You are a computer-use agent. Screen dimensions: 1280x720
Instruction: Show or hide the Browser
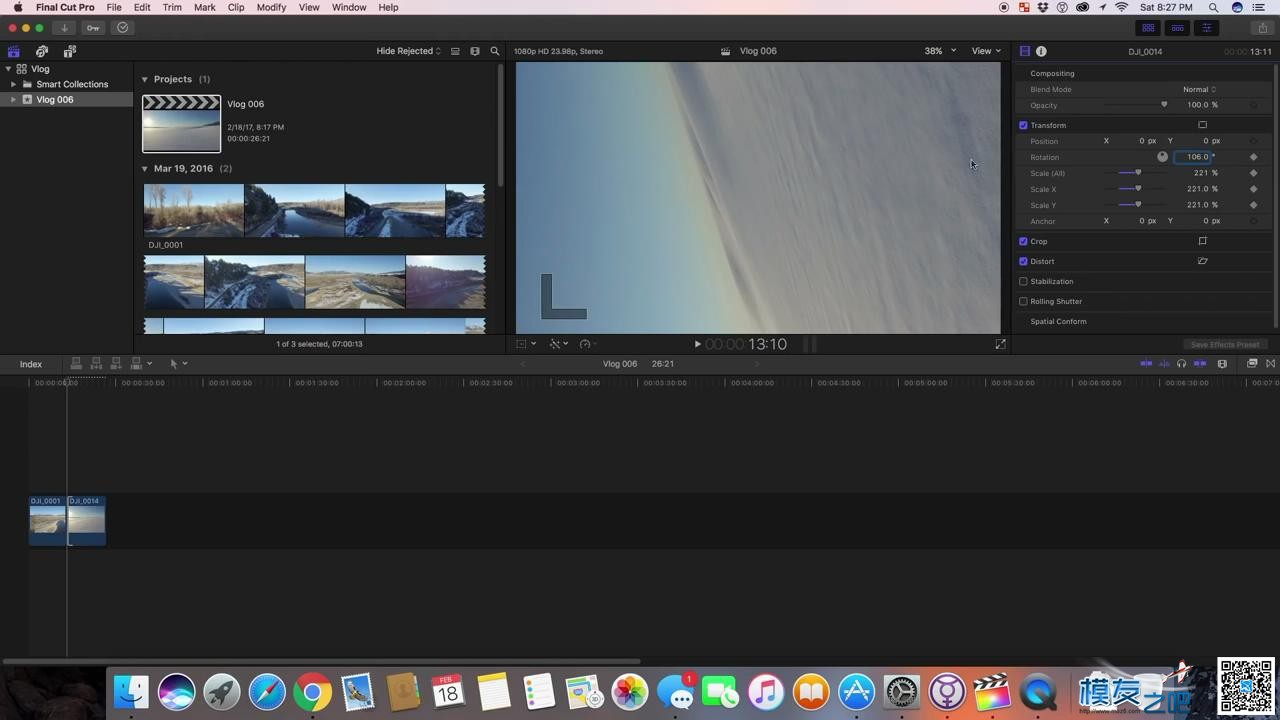[1148, 28]
